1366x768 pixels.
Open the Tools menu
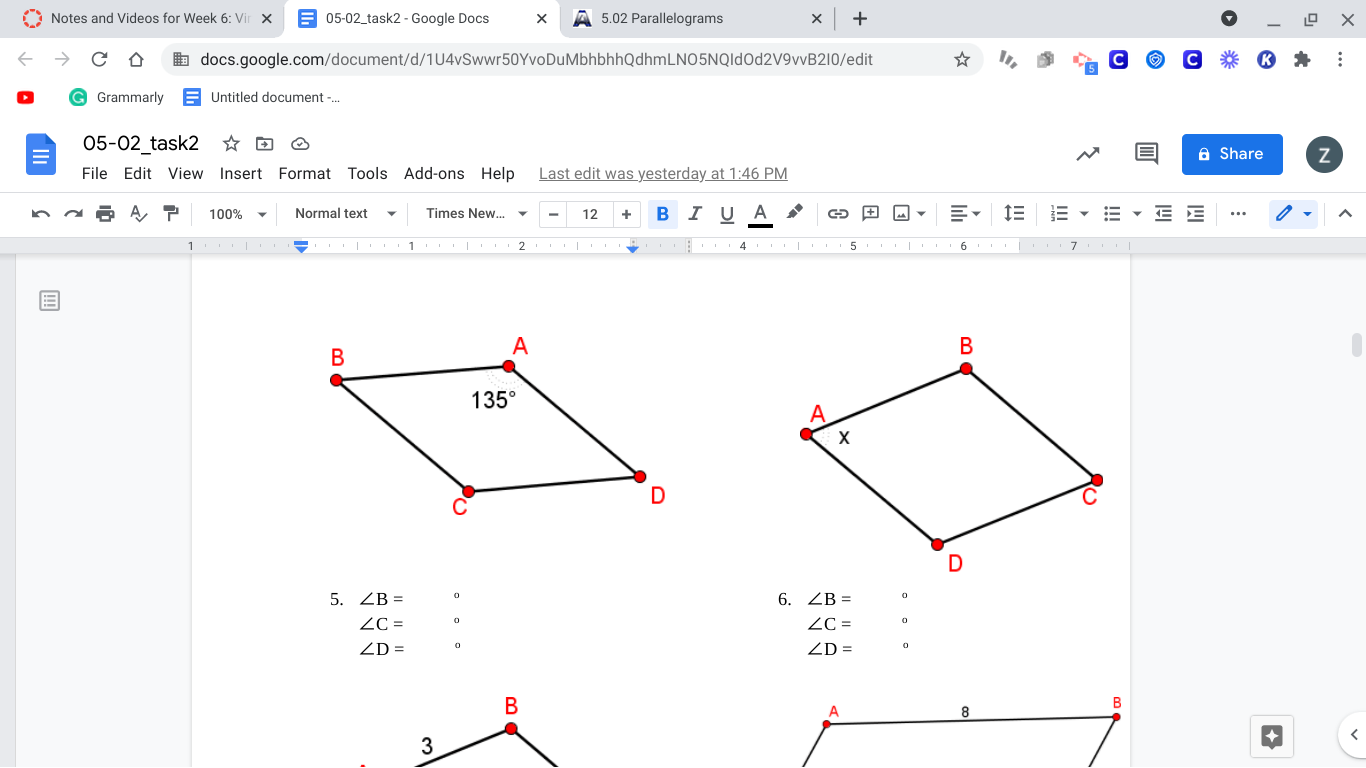pos(367,173)
